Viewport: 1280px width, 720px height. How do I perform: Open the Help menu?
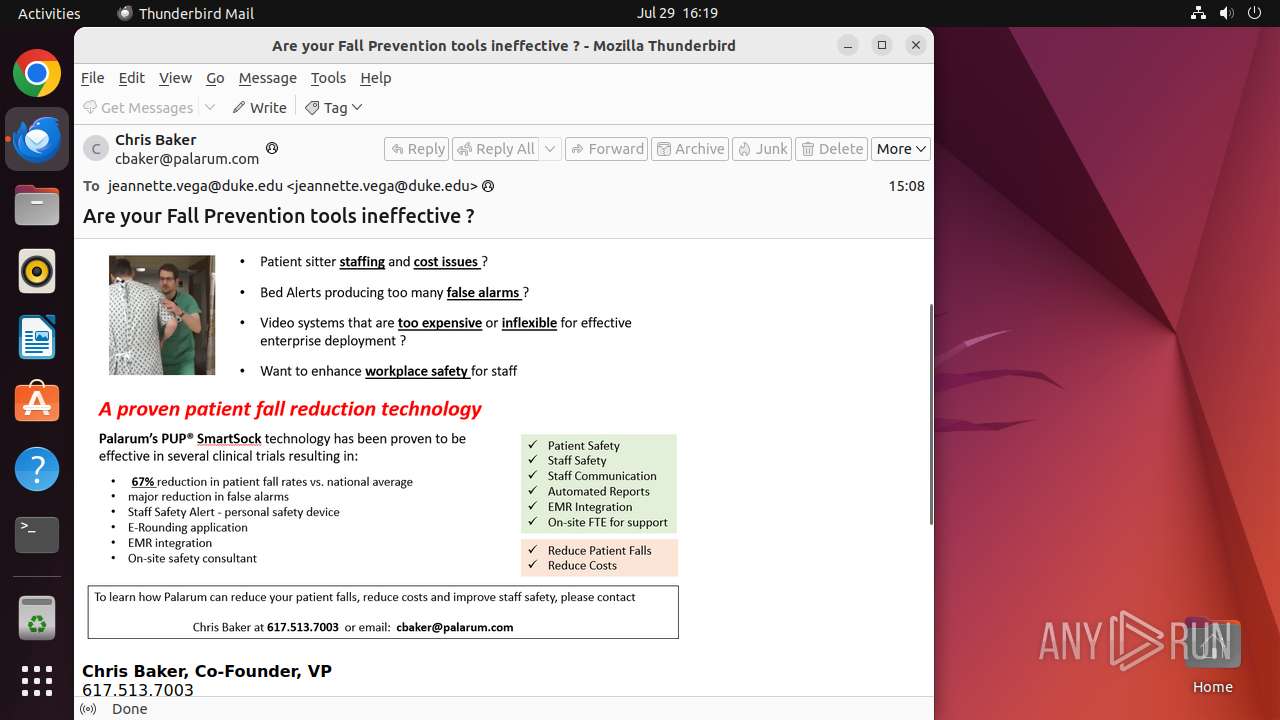click(375, 78)
